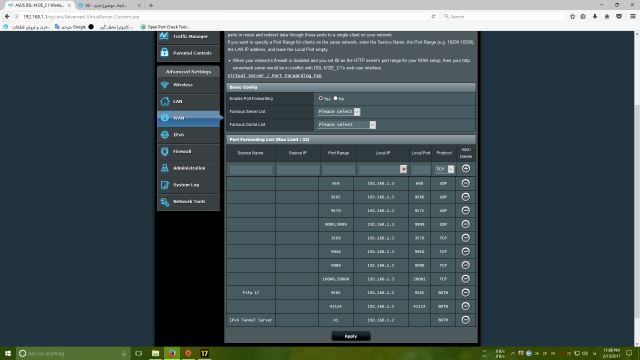Open the Protocol TCP dropdown
Image resolution: width=640 pixels, height=360 pixels.
point(444,169)
